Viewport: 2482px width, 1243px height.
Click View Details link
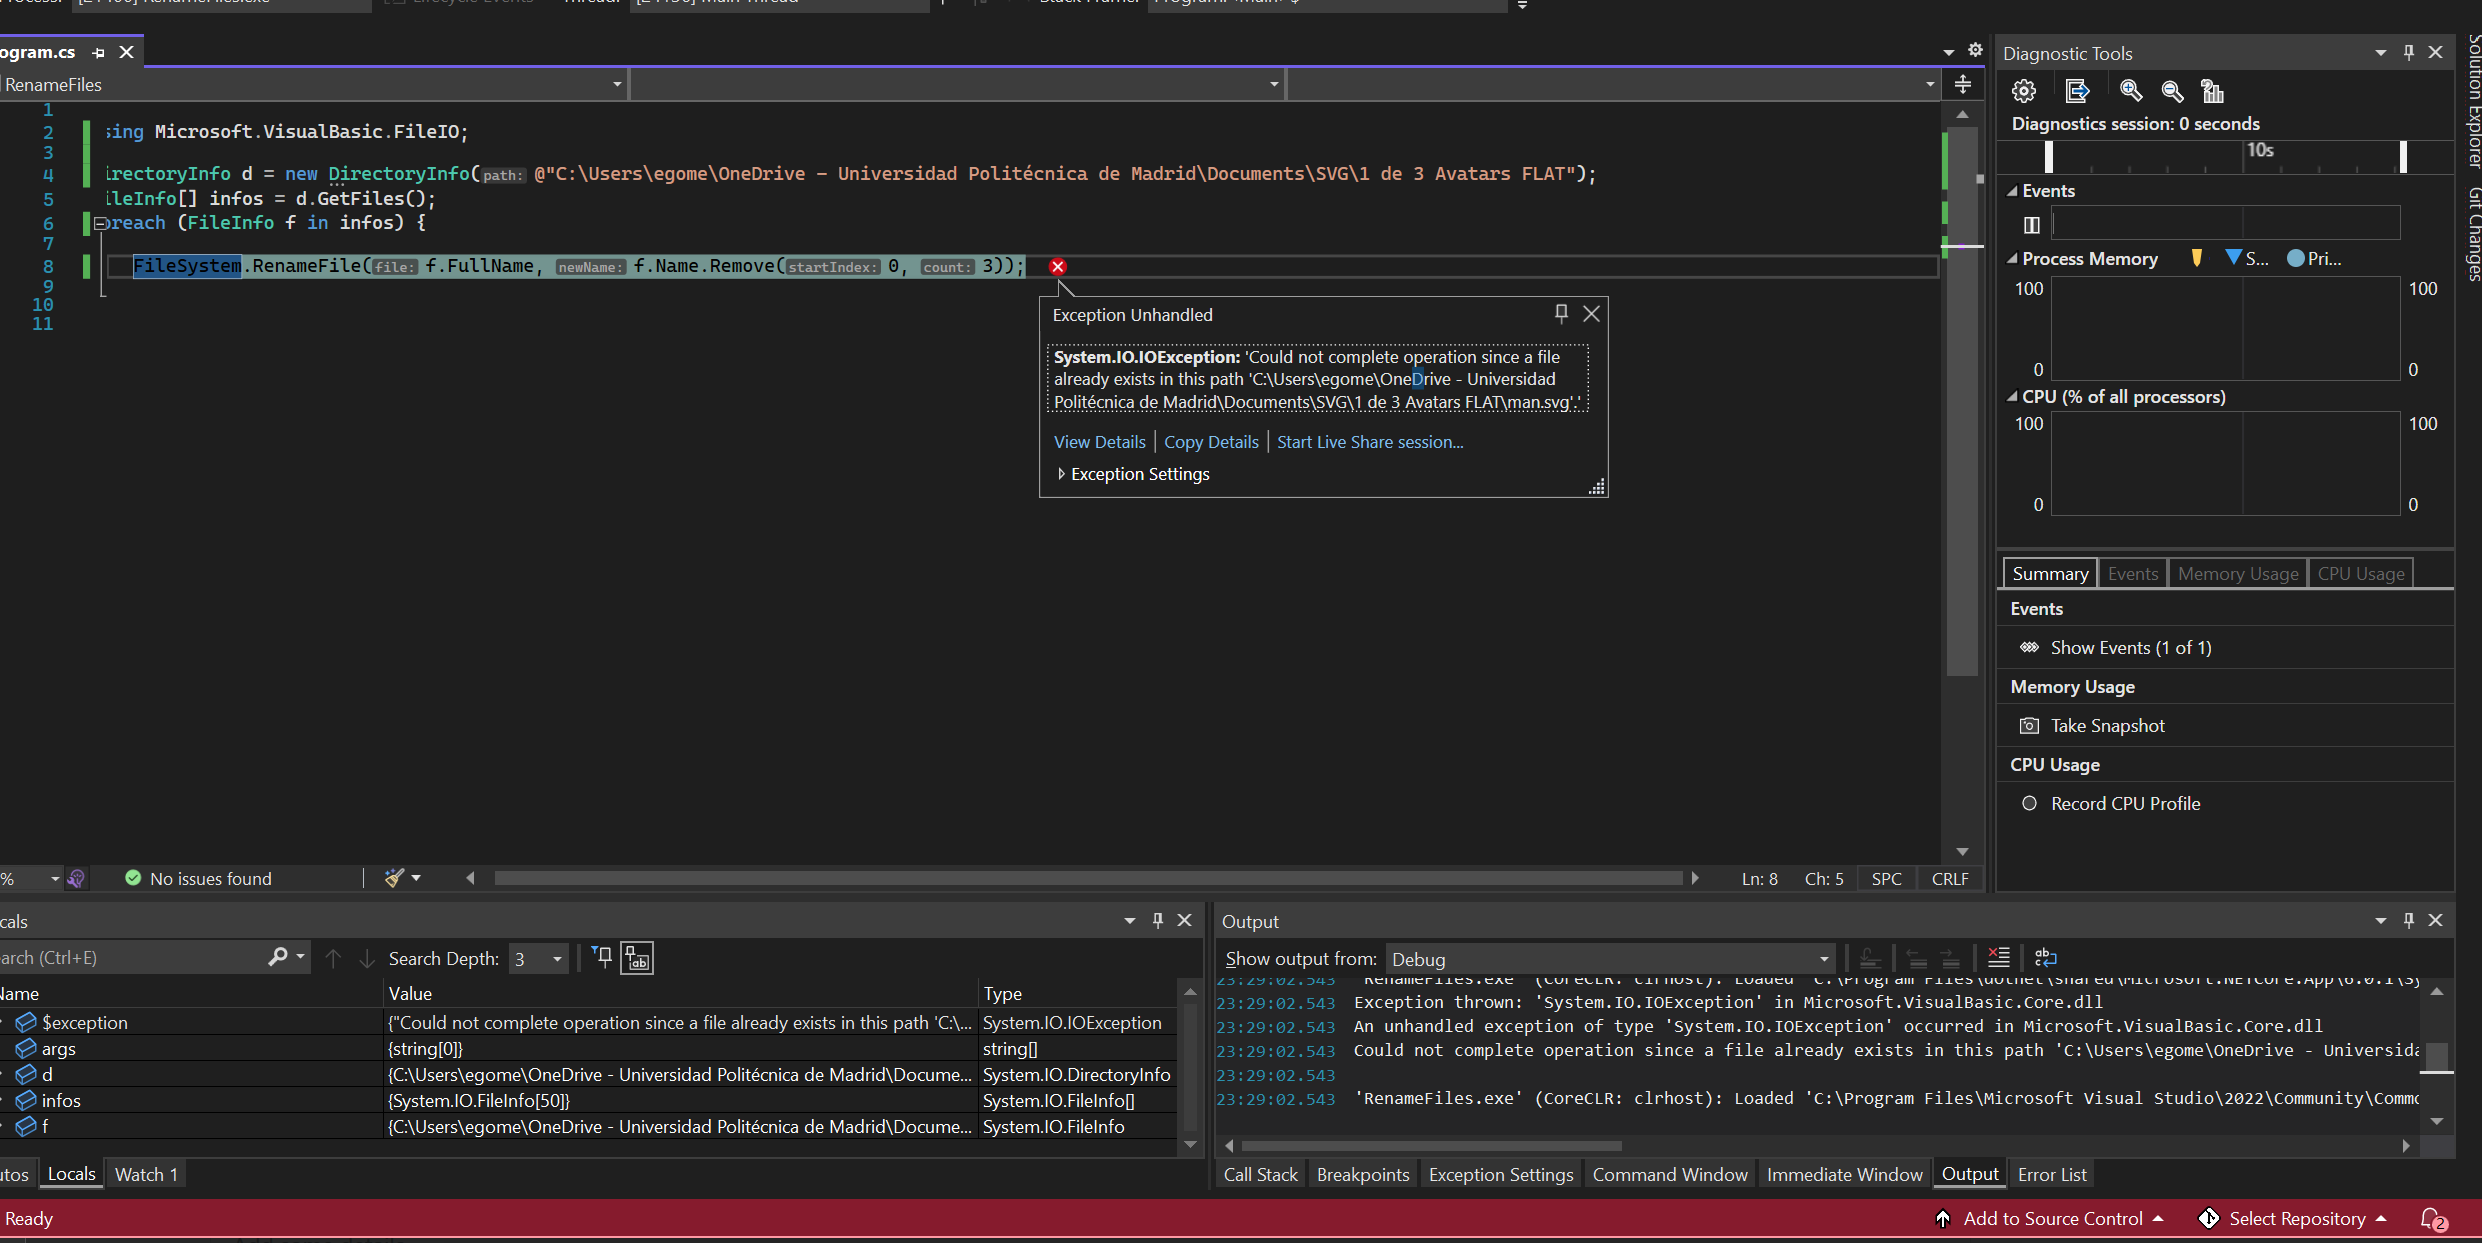tap(1099, 442)
